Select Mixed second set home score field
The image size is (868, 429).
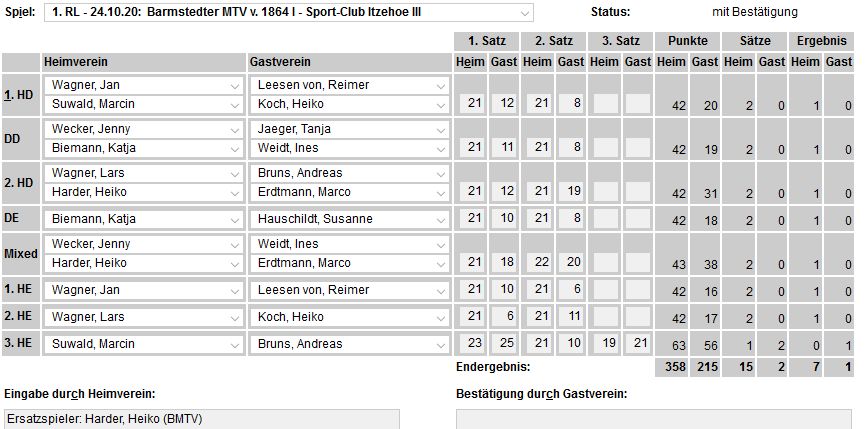537,262
